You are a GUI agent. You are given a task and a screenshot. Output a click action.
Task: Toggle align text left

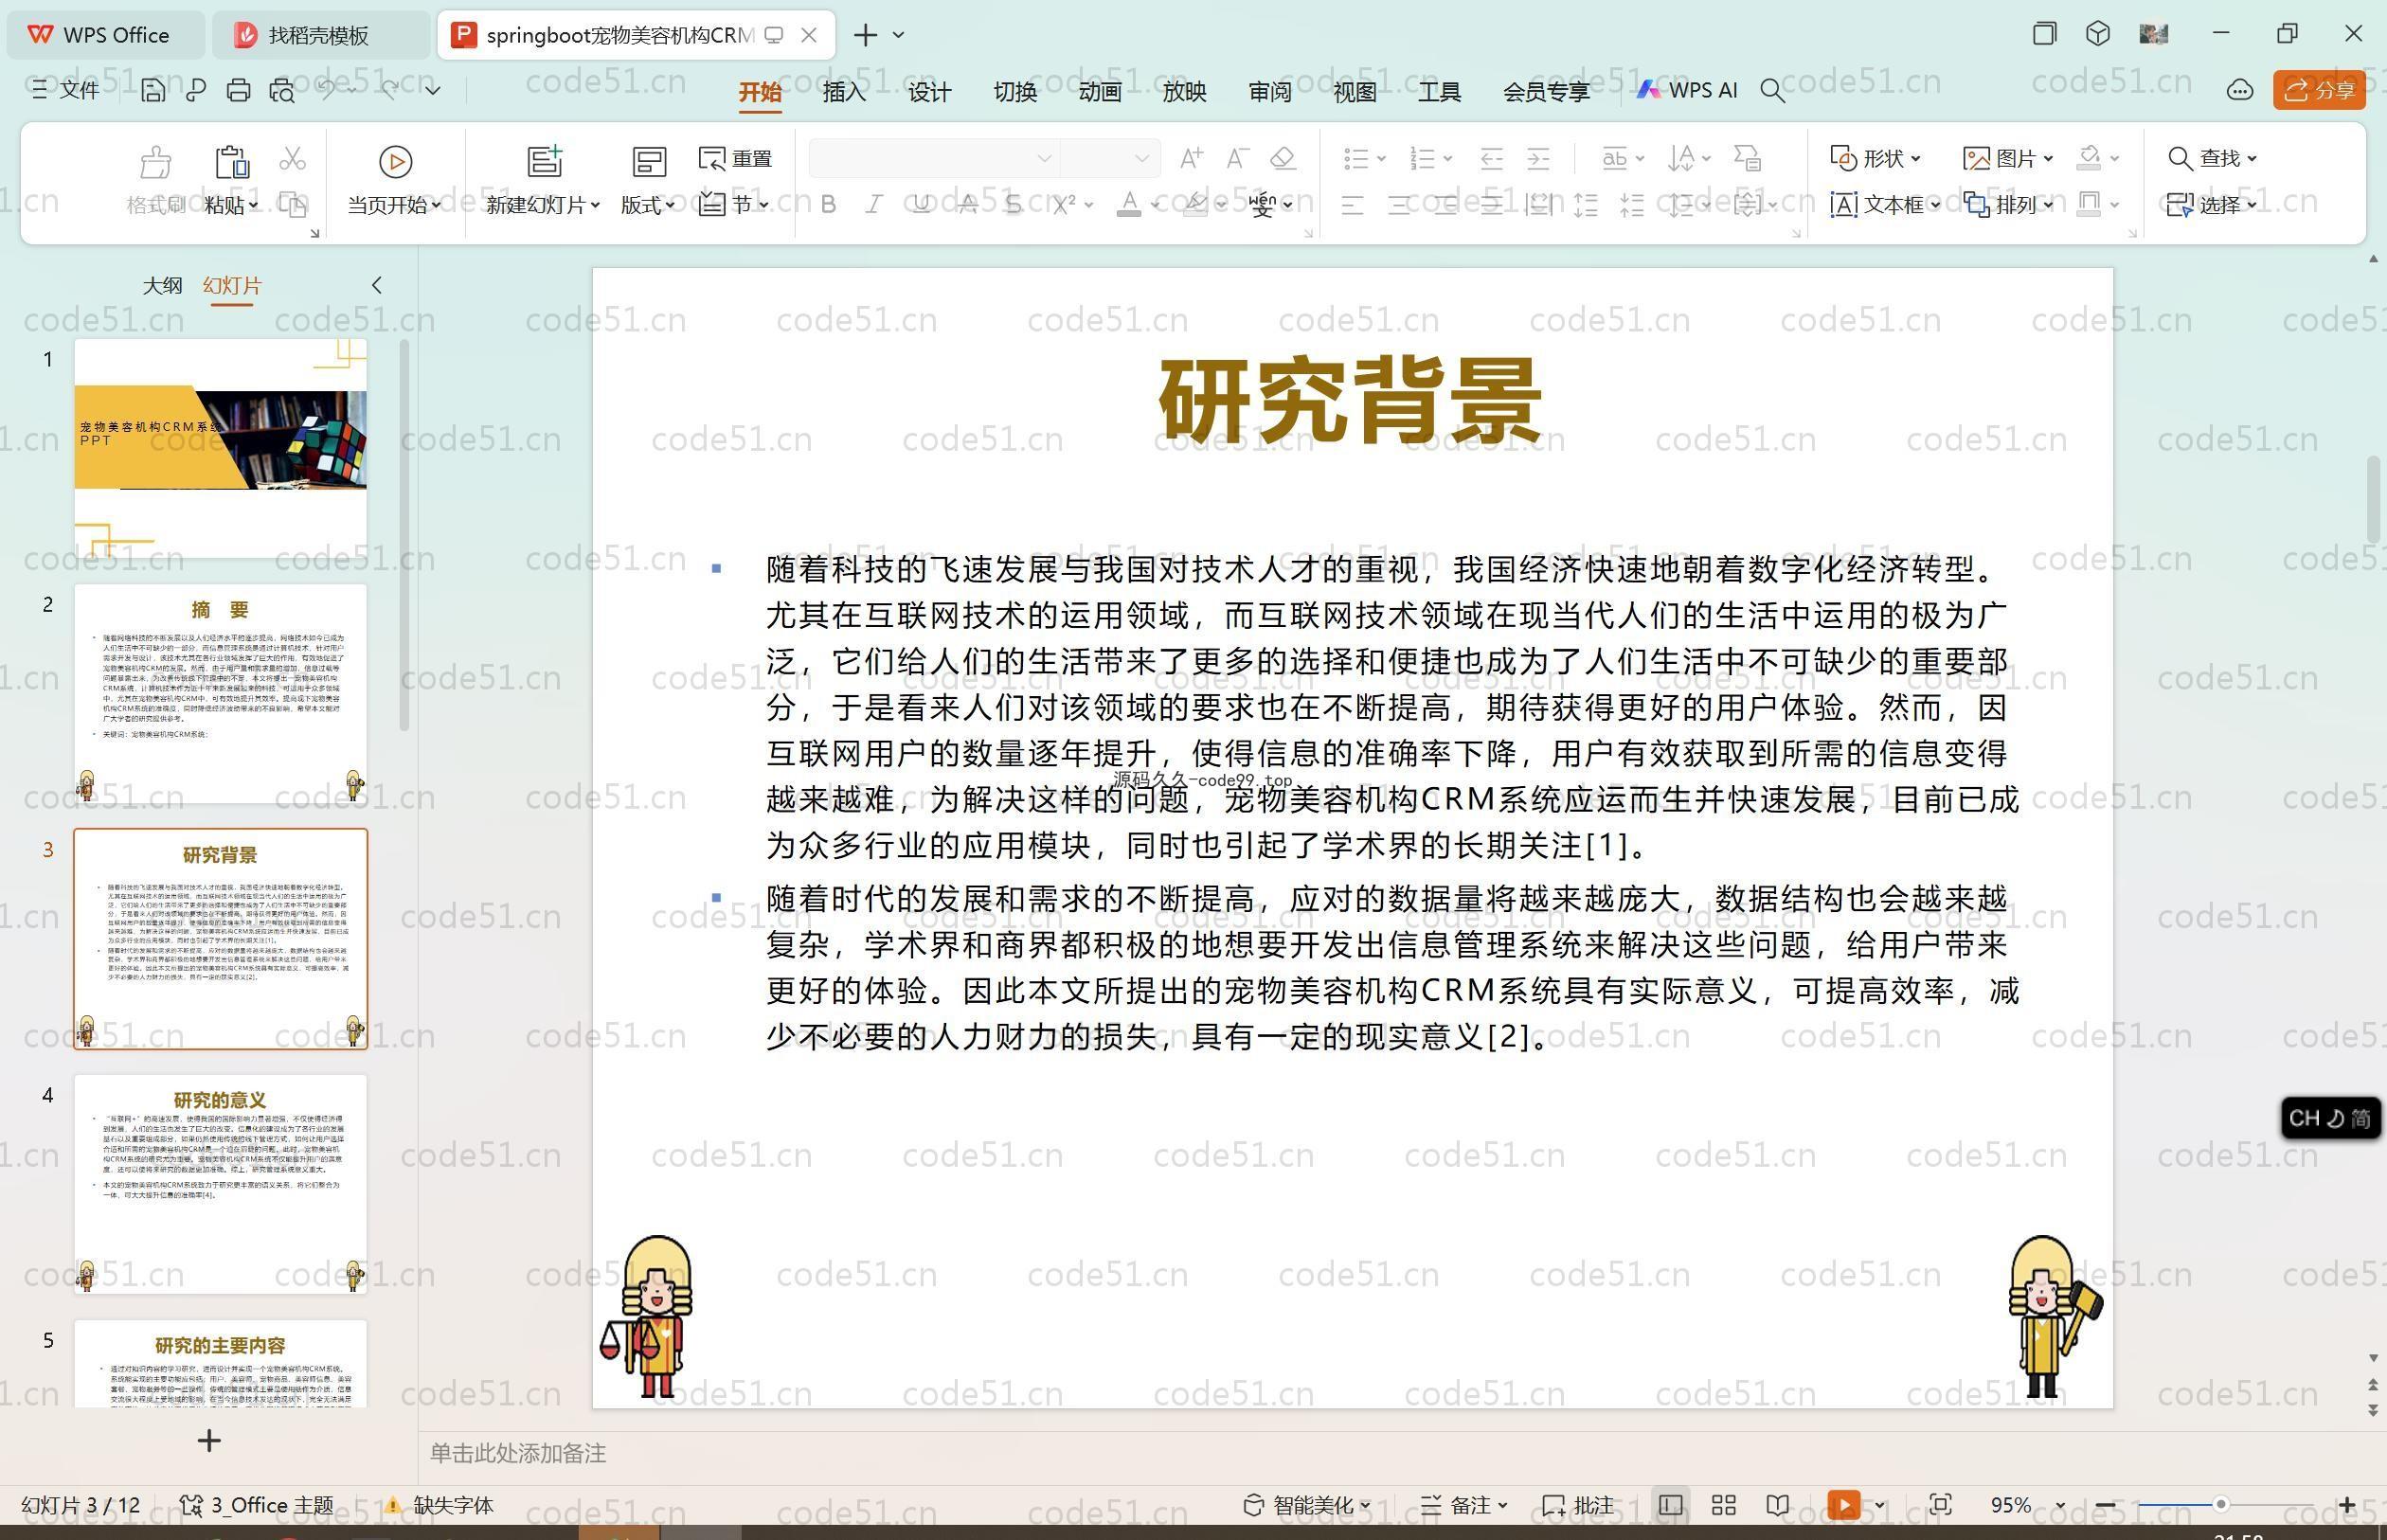click(x=1352, y=205)
